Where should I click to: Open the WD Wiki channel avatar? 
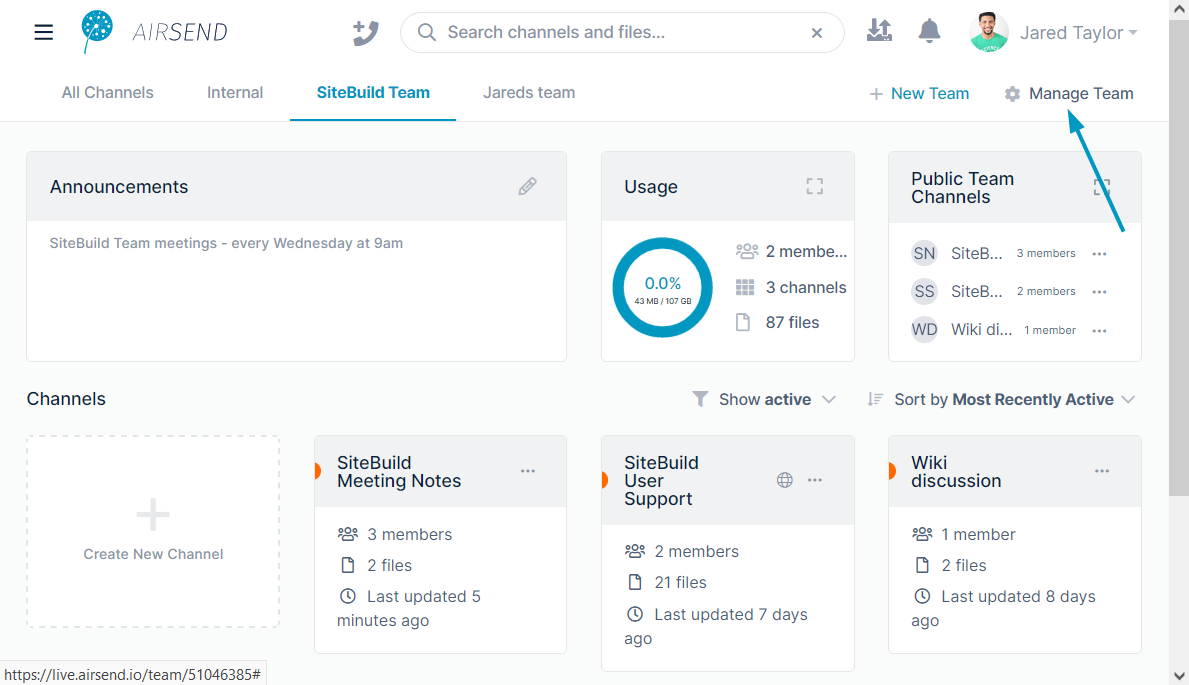point(924,330)
